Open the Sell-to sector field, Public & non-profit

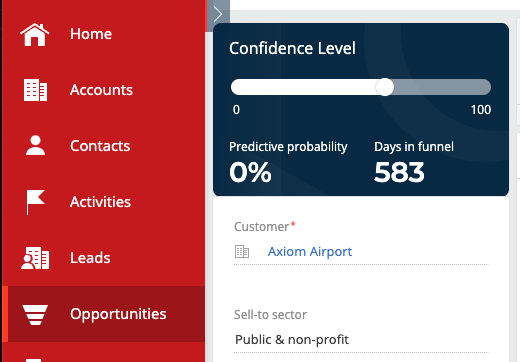(361, 340)
